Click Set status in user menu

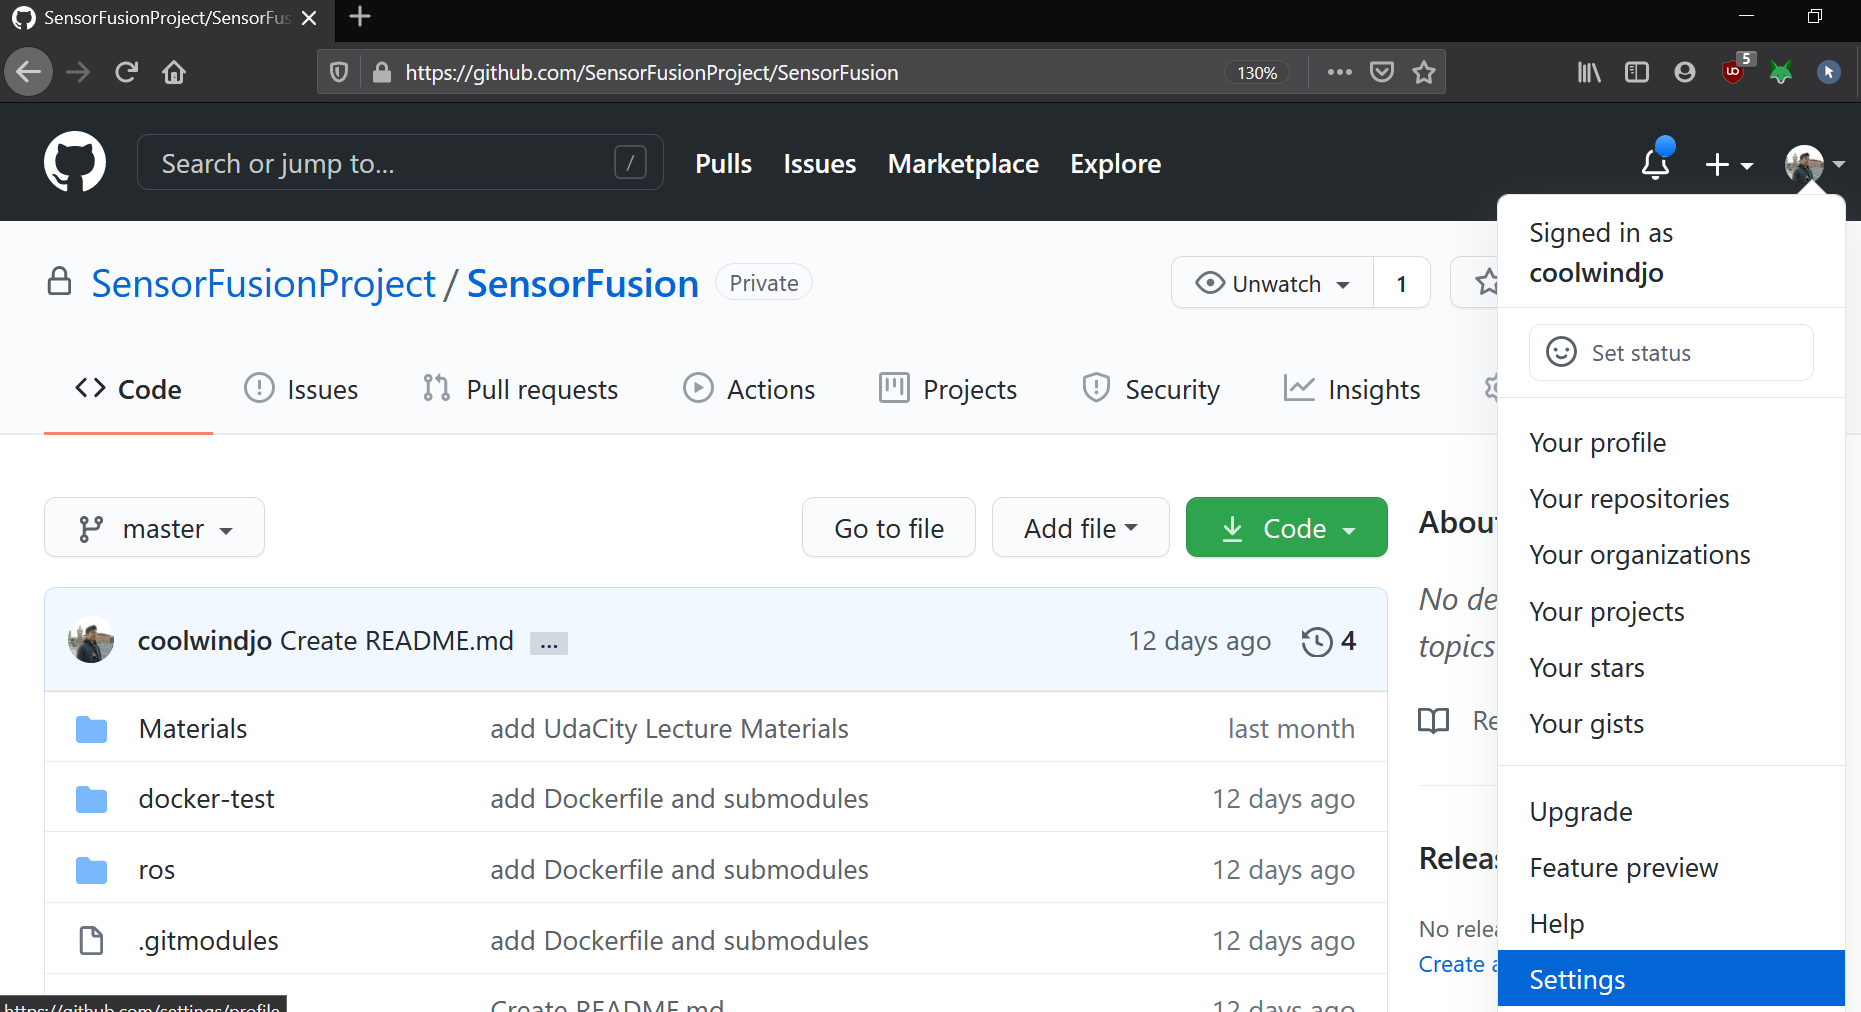1671,353
